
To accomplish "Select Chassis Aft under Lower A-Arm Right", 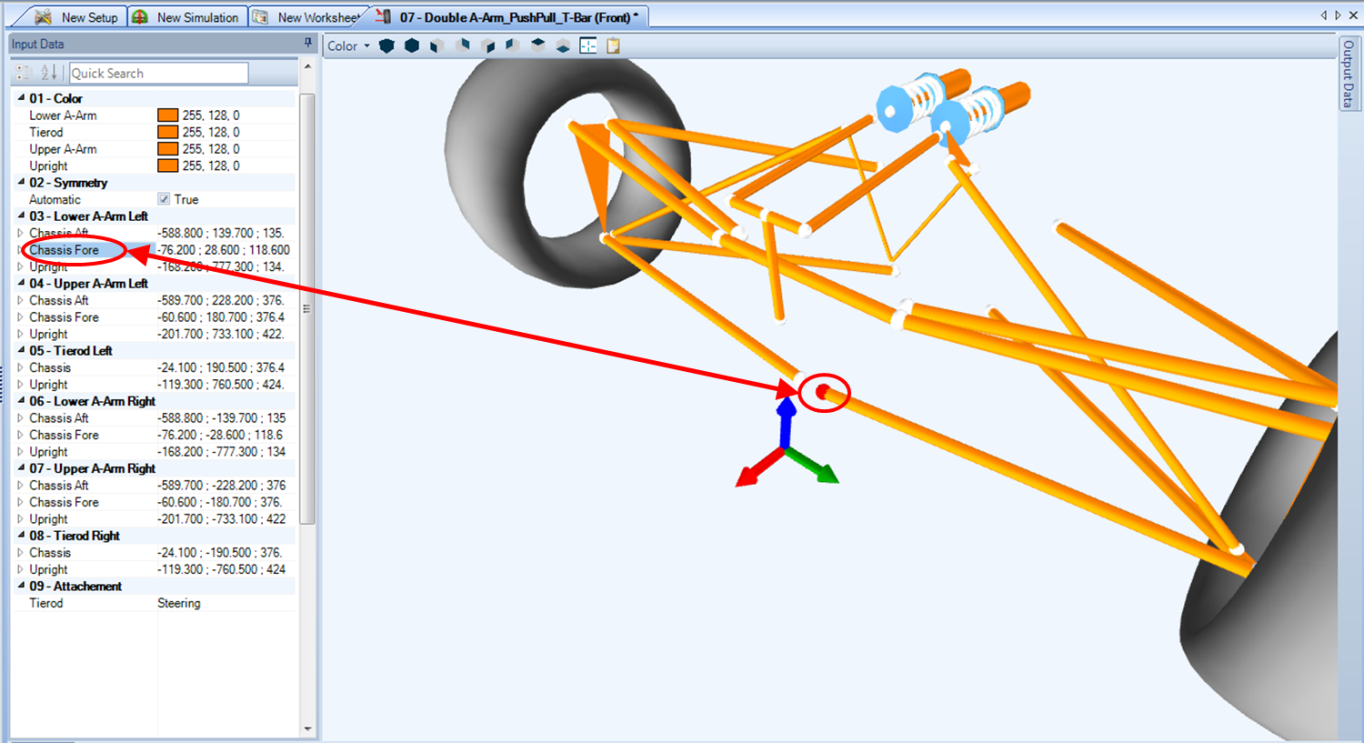I will tap(155, 418).
